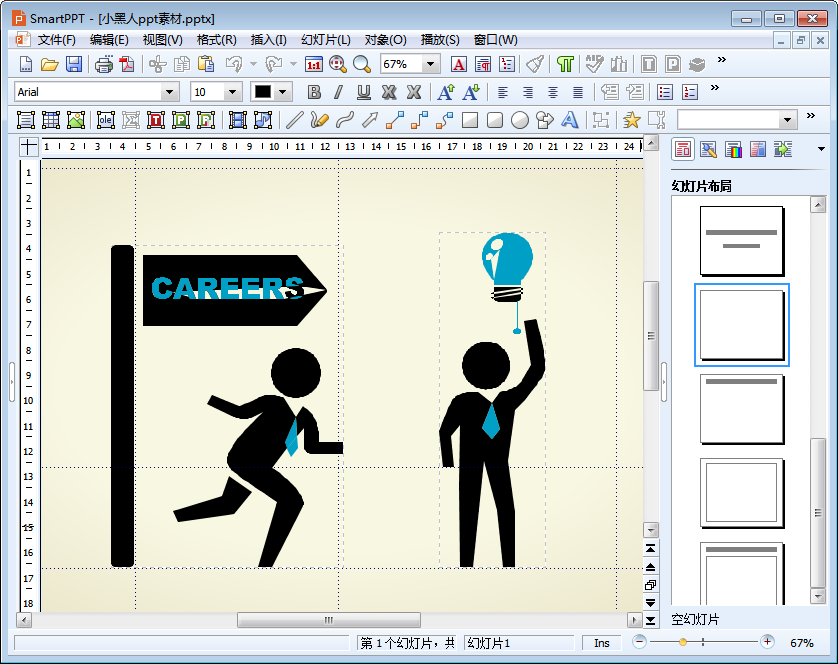Toggle the slide layout sidebar panel
Viewport: 838px width, 664px height.
click(683, 150)
